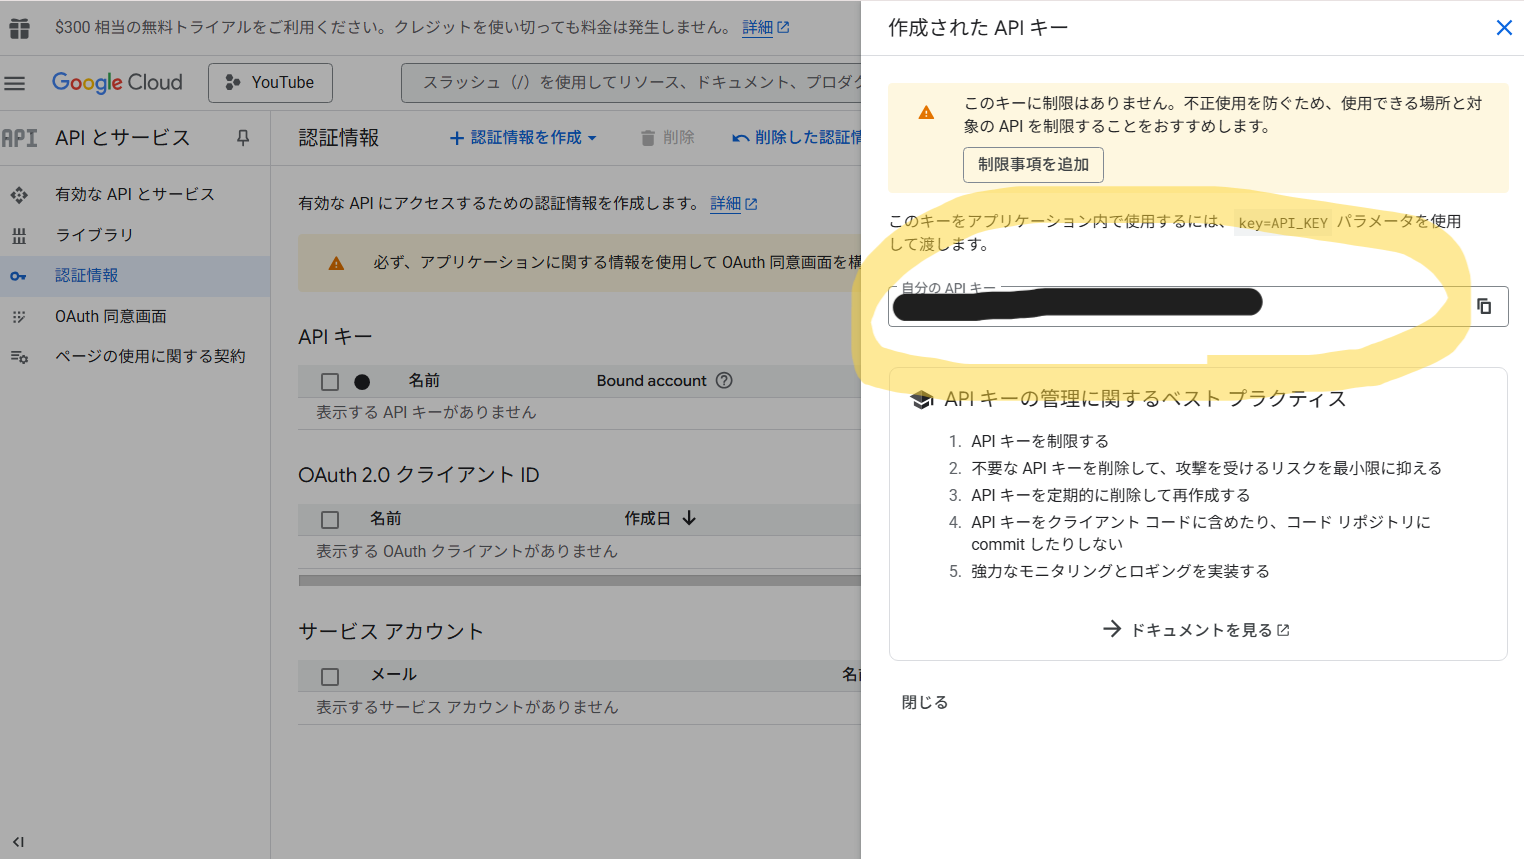1524x859 pixels.
Task: Open the YouTube project selector
Action: click(x=270, y=83)
